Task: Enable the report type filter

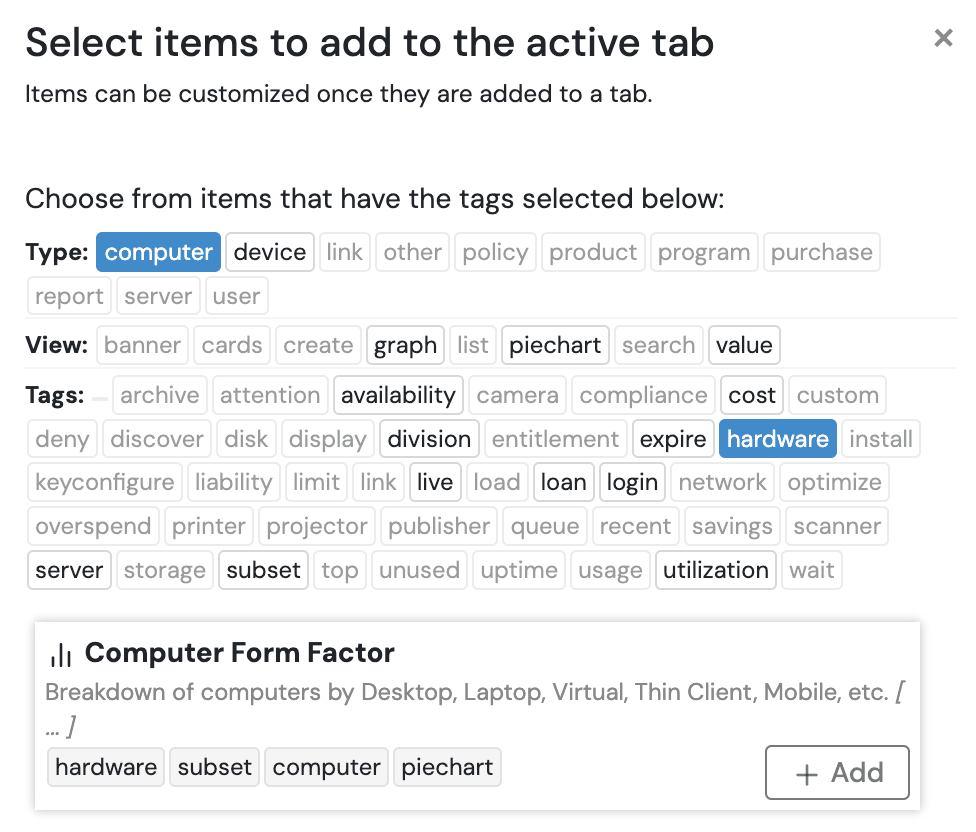Action: (x=68, y=295)
